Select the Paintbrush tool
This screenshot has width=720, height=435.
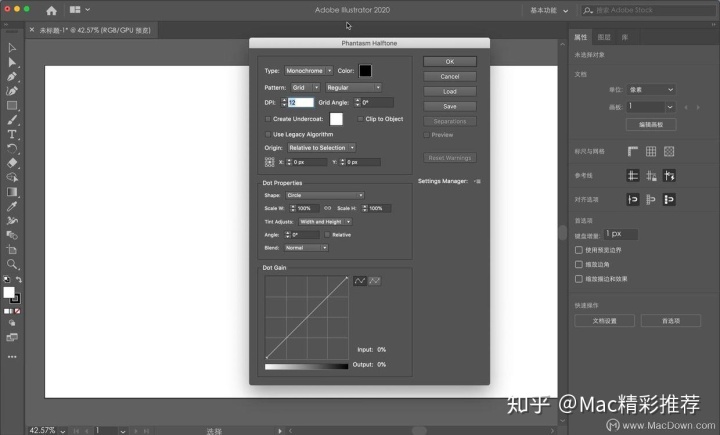[12, 120]
